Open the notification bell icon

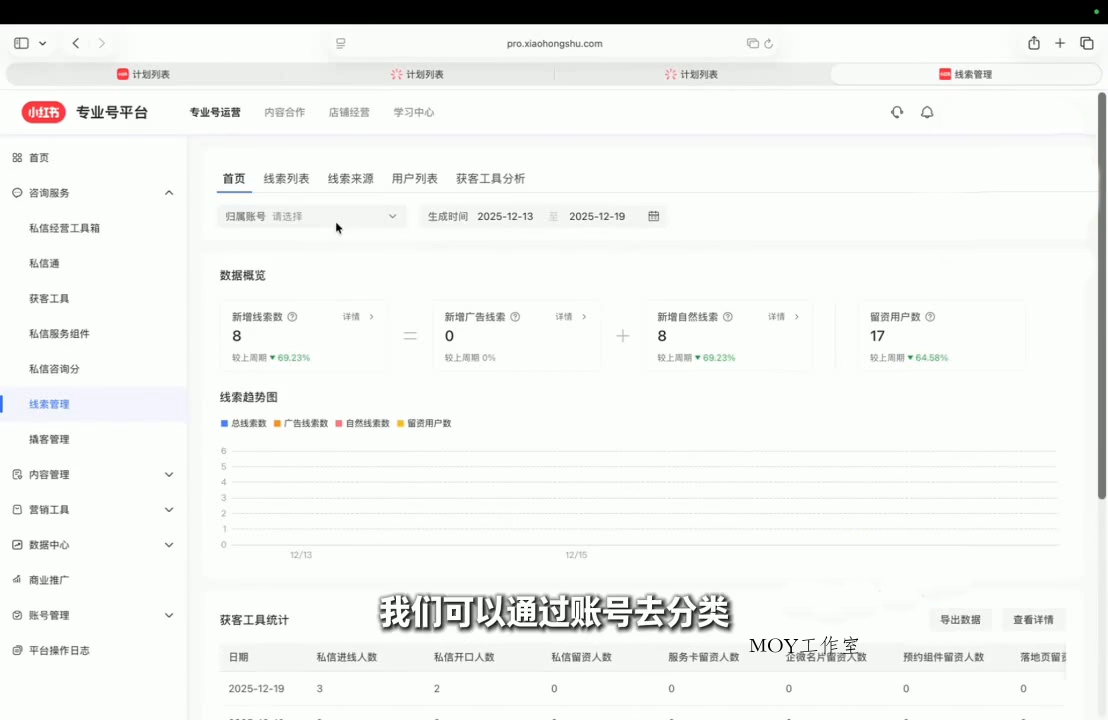tap(927, 112)
